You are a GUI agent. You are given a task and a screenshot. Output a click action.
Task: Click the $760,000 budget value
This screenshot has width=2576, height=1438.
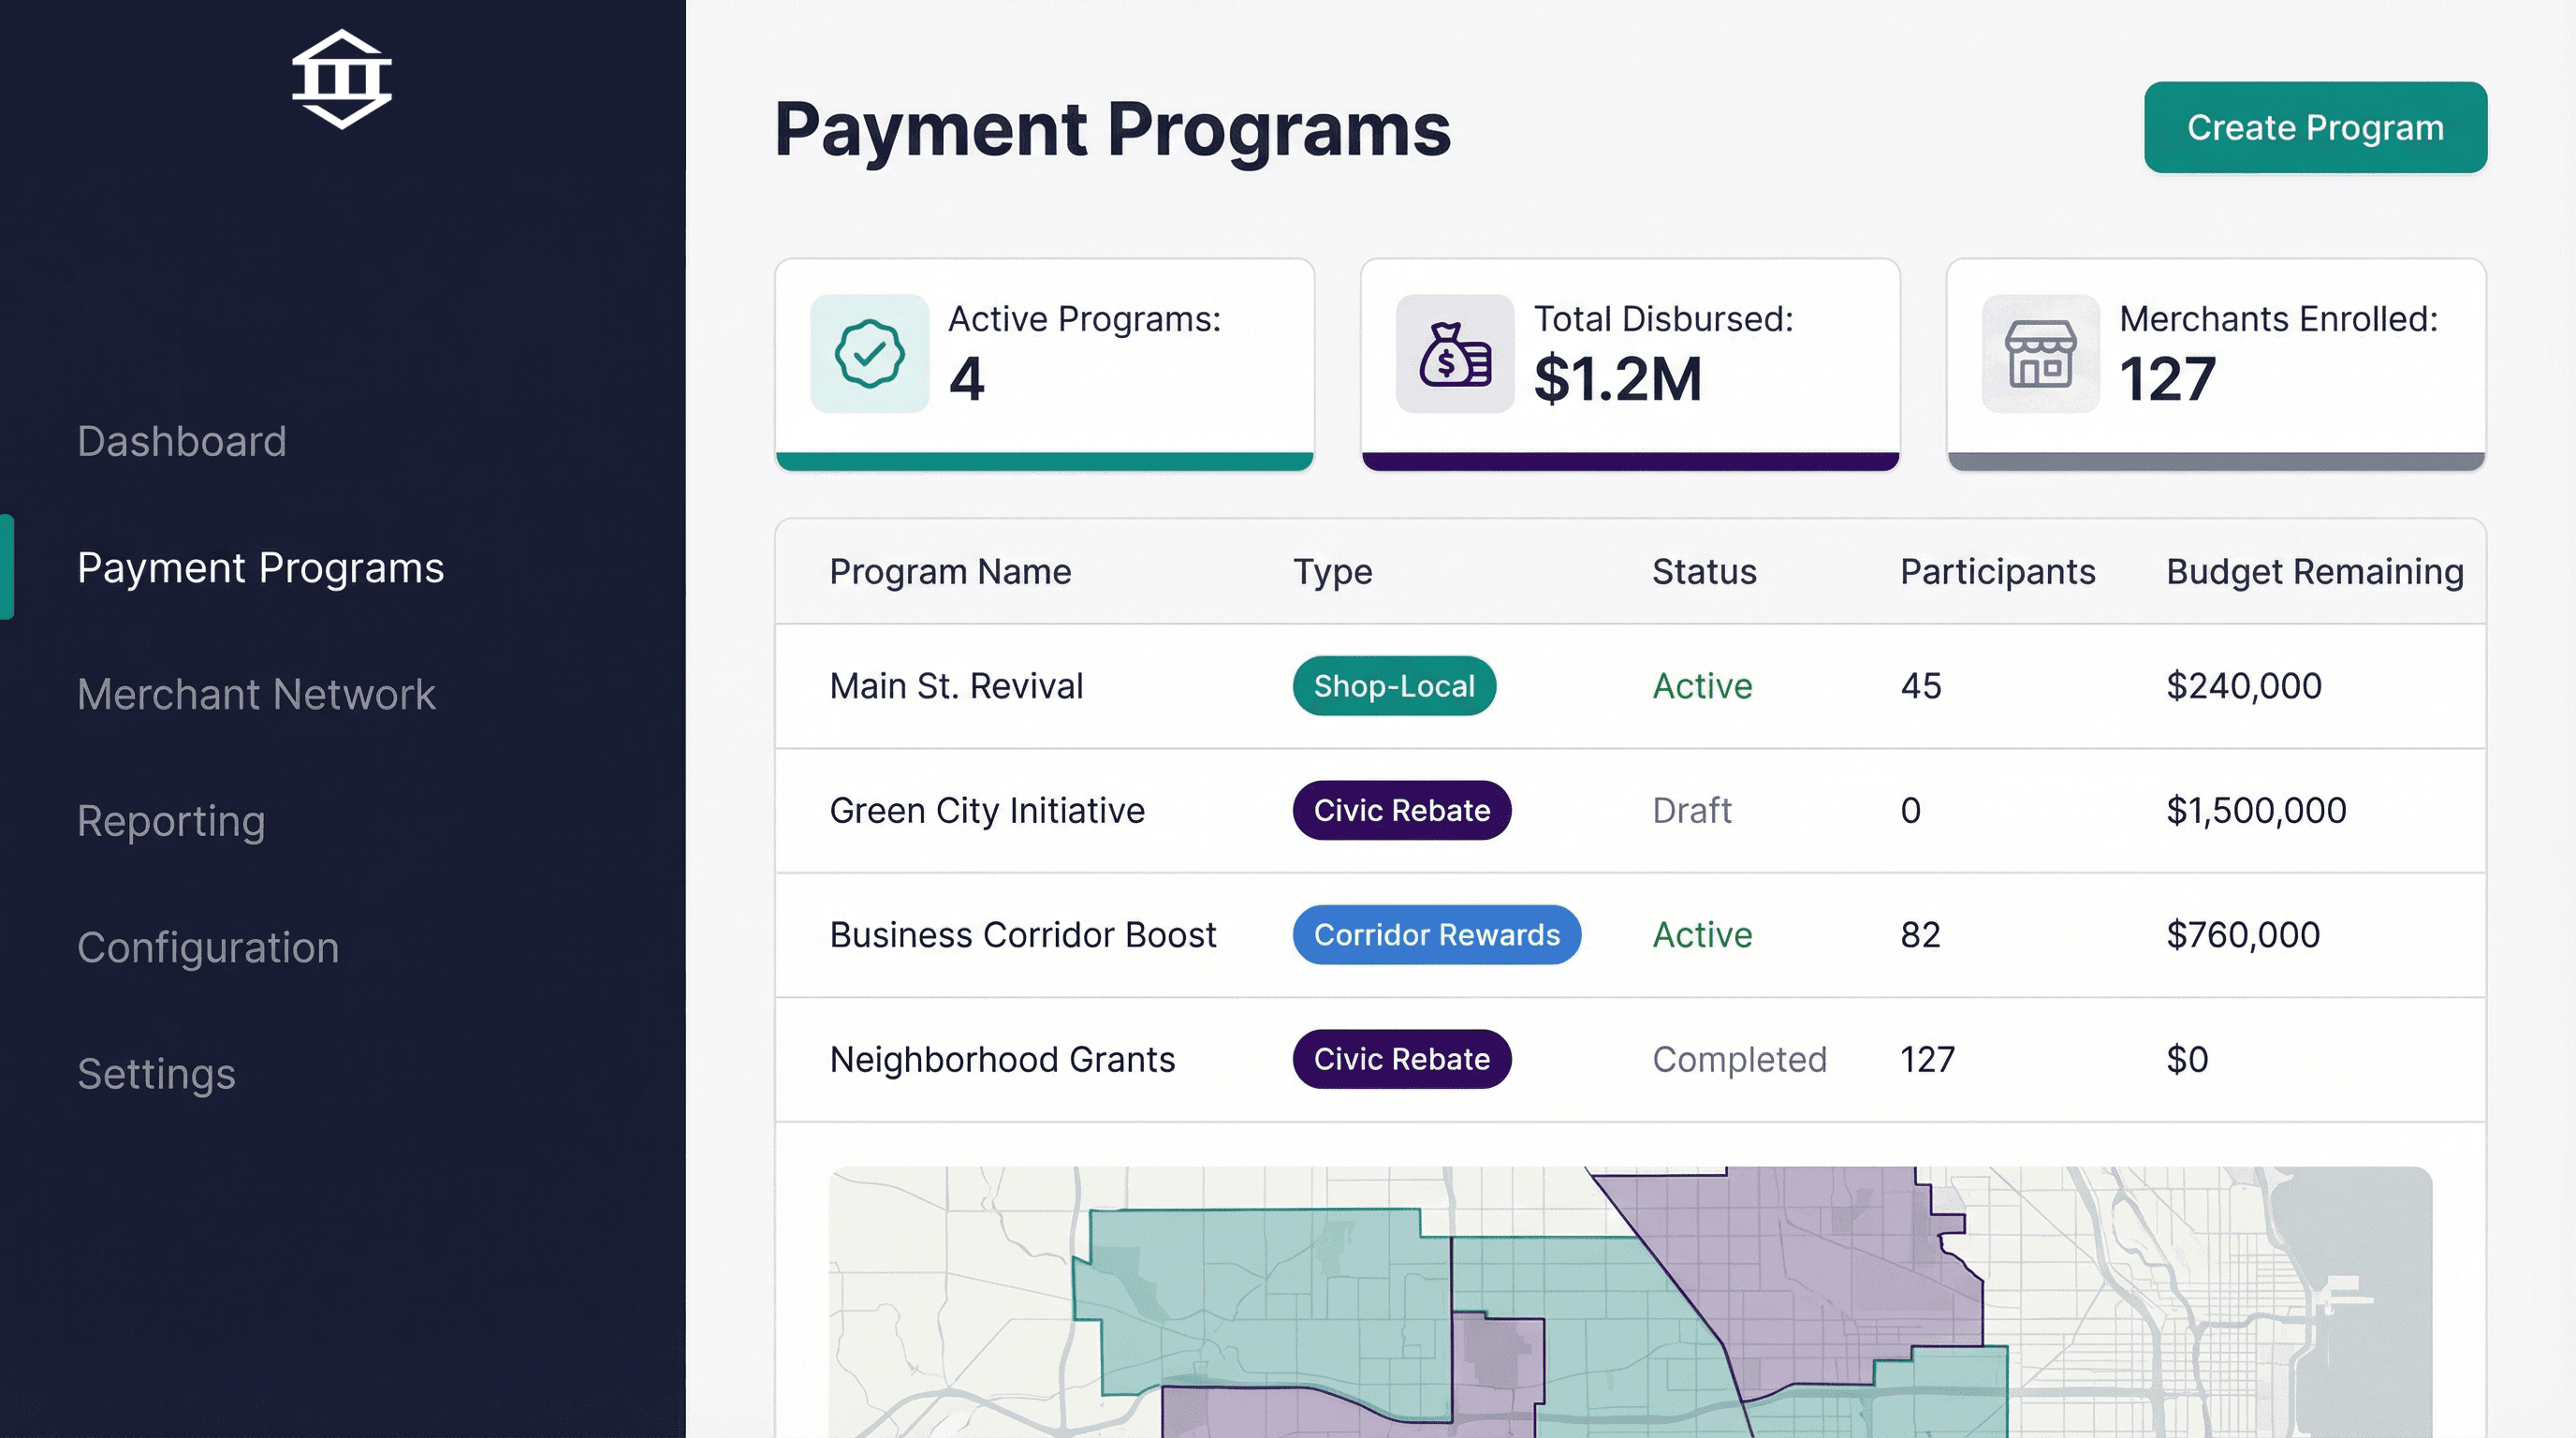[x=2243, y=935]
